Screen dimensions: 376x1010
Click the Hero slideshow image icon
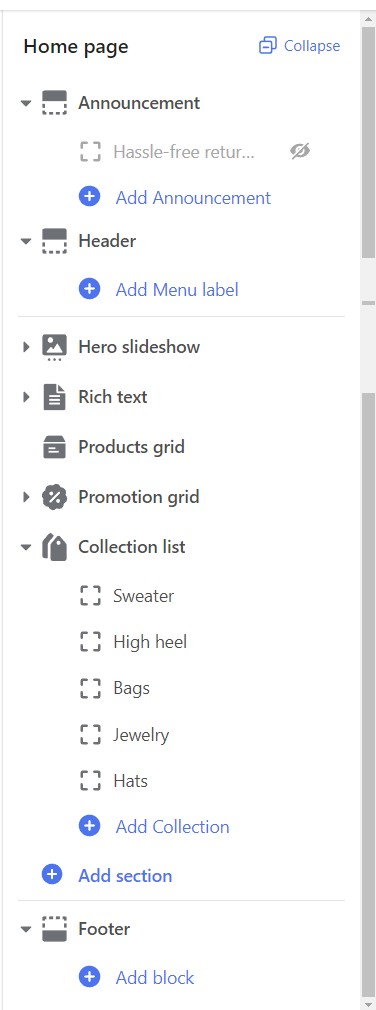pos(55,347)
